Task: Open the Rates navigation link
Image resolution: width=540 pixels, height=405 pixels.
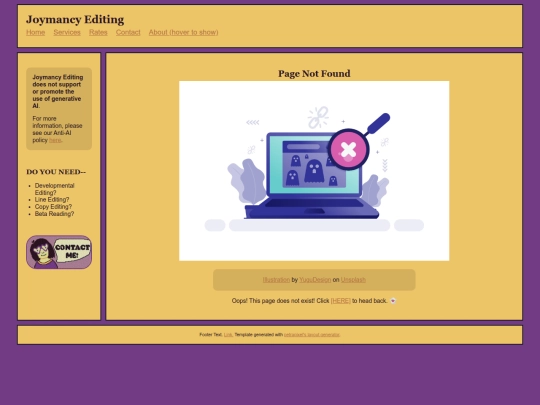Action: coord(98,32)
